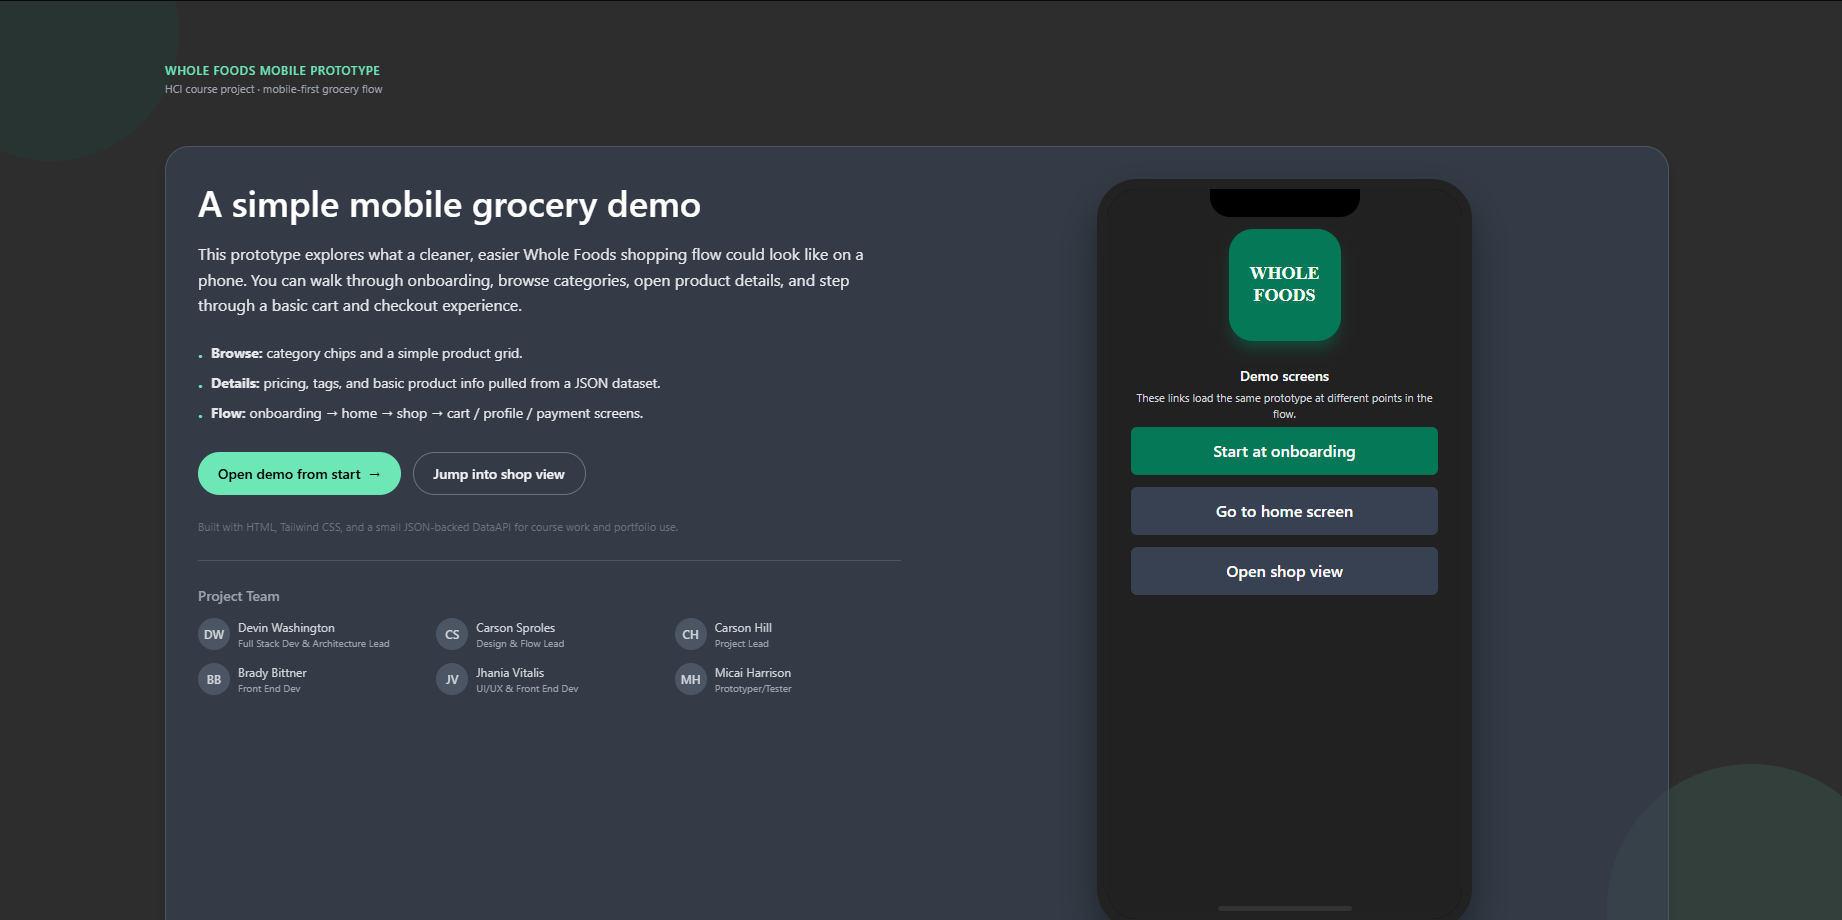Open shop view from the demo list
This screenshot has height=920, width=1842.
point(1284,571)
